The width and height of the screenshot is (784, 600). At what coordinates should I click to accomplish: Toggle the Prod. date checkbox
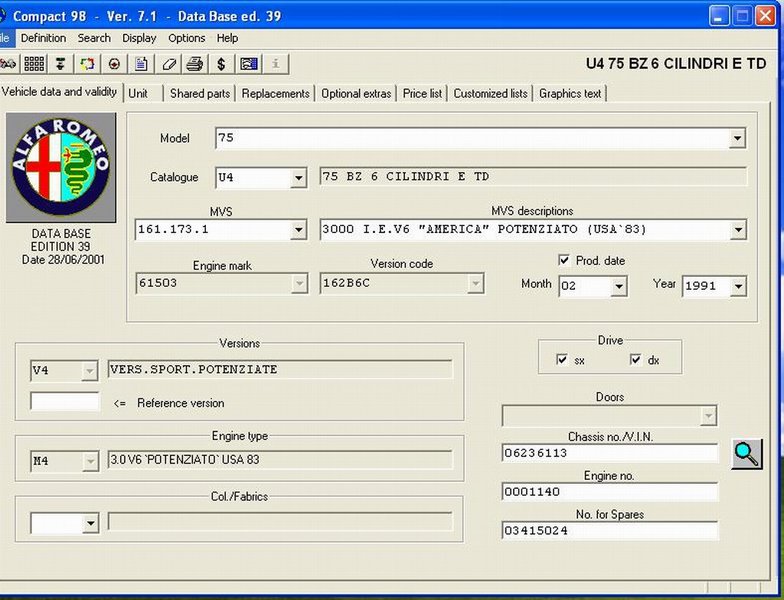coord(564,260)
